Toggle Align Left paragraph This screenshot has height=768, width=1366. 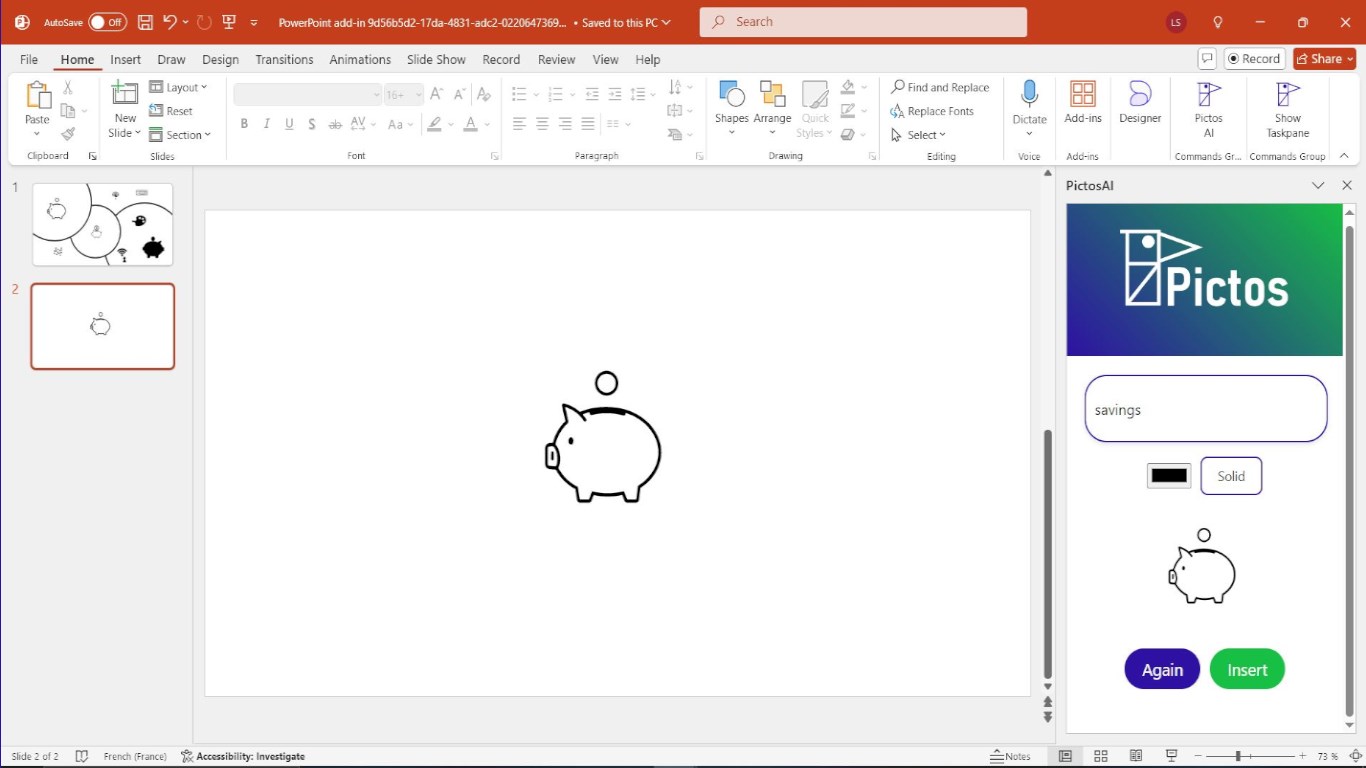coord(519,124)
